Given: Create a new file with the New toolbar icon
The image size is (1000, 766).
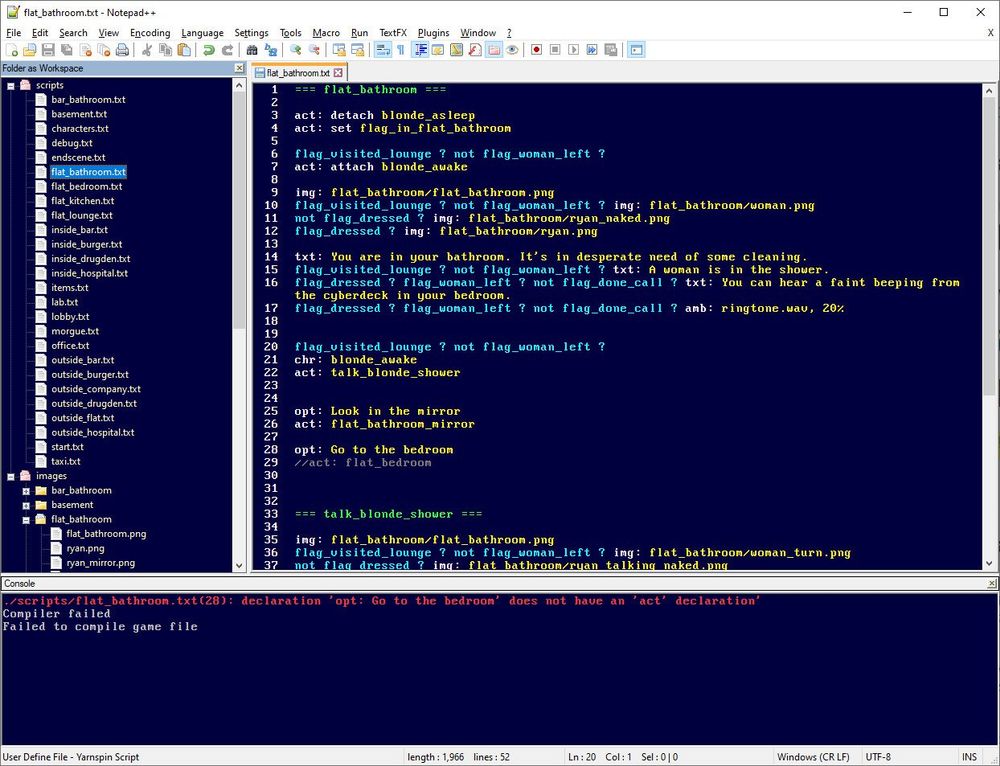Looking at the screenshot, I should point(11,50).
